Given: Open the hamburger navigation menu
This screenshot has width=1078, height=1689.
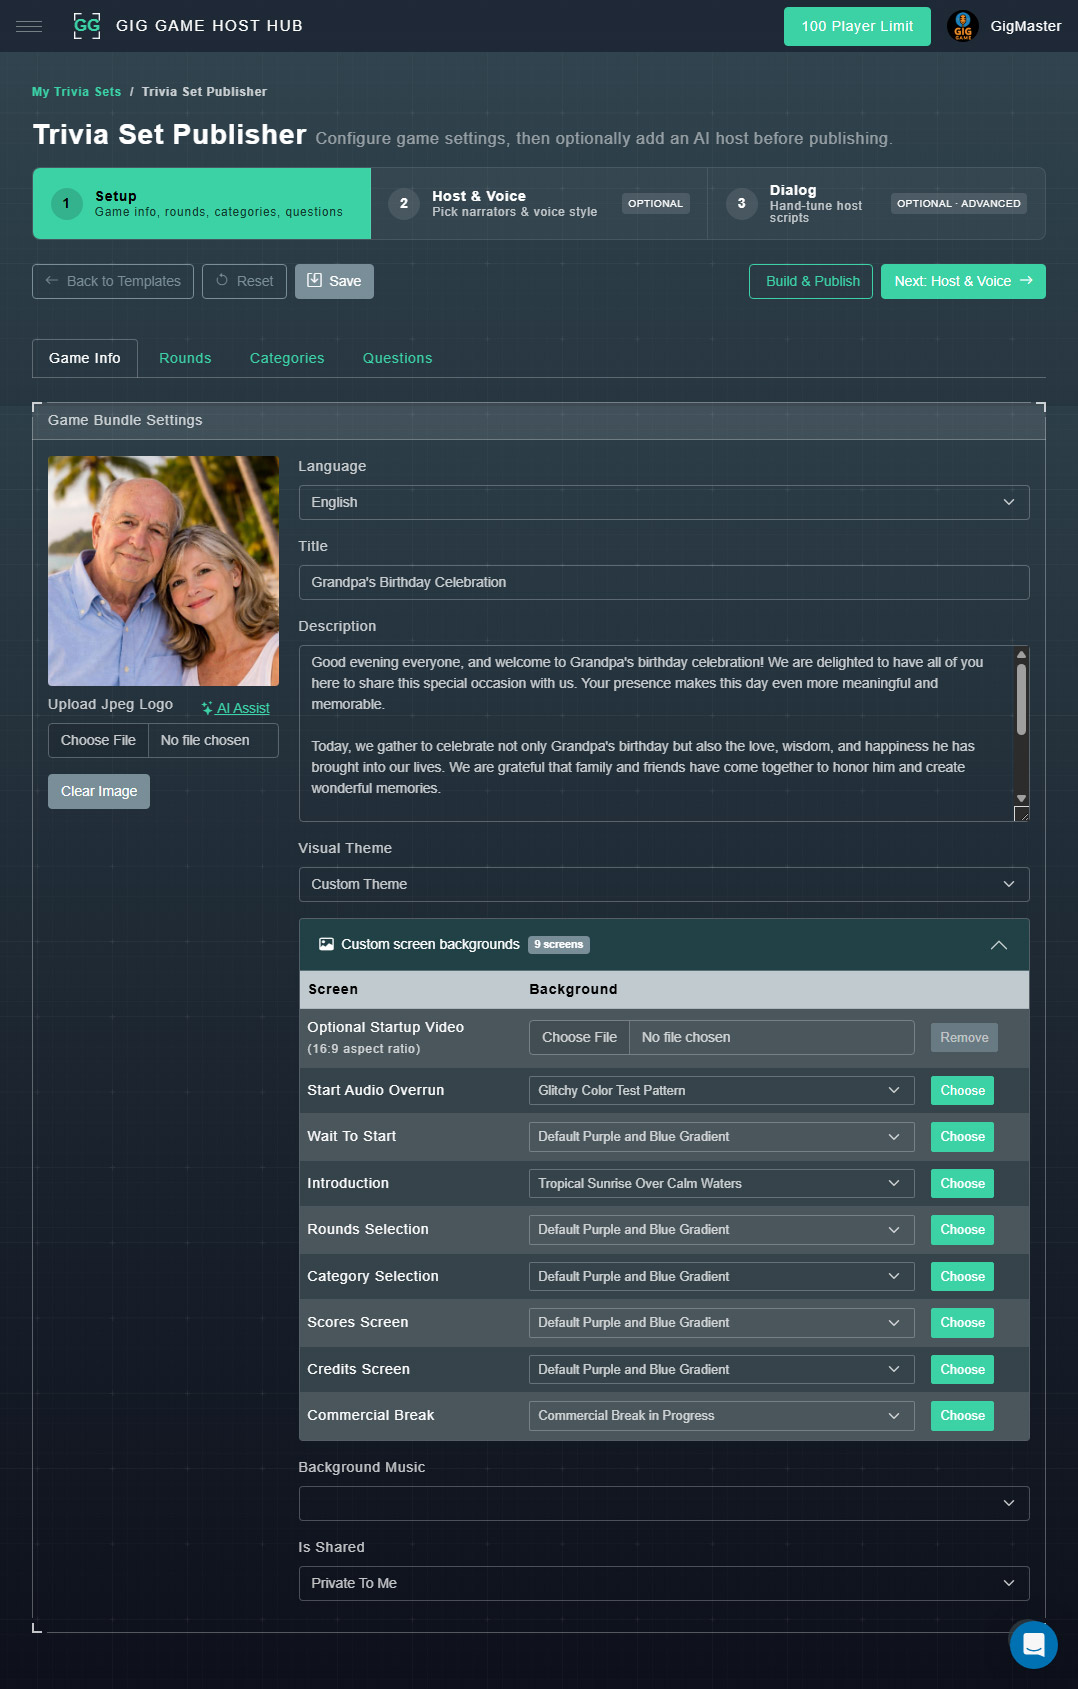Looking at the screenshot, I should click(29, 26).
